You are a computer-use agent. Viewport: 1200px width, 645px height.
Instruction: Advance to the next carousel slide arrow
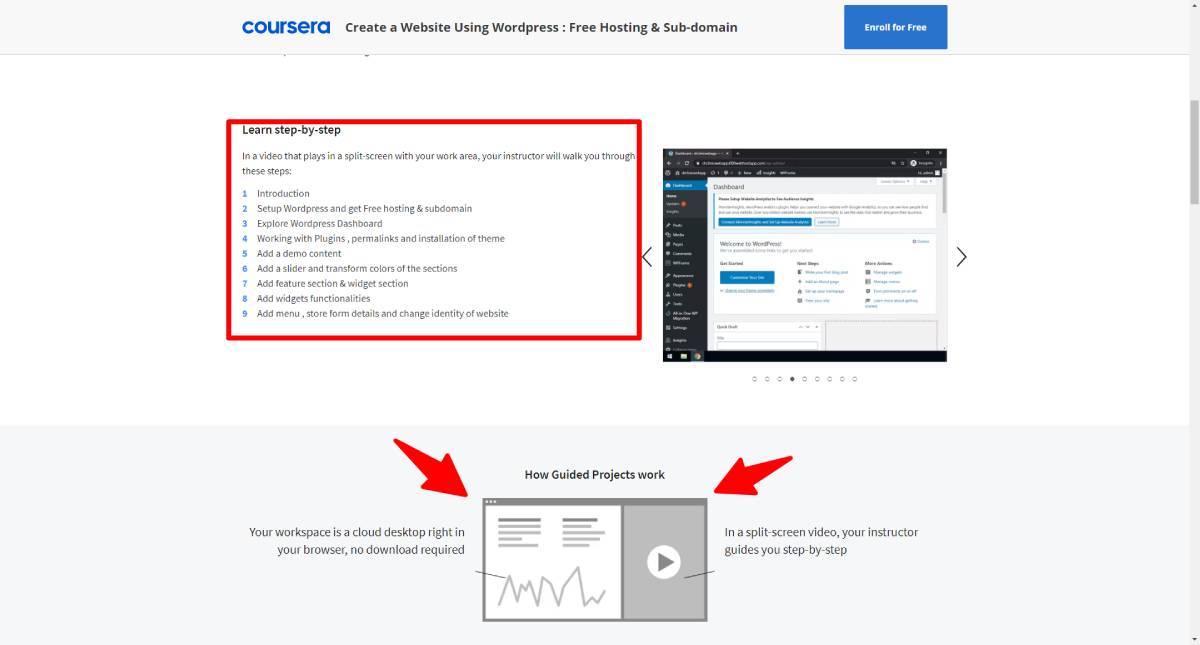click(961, 257)
